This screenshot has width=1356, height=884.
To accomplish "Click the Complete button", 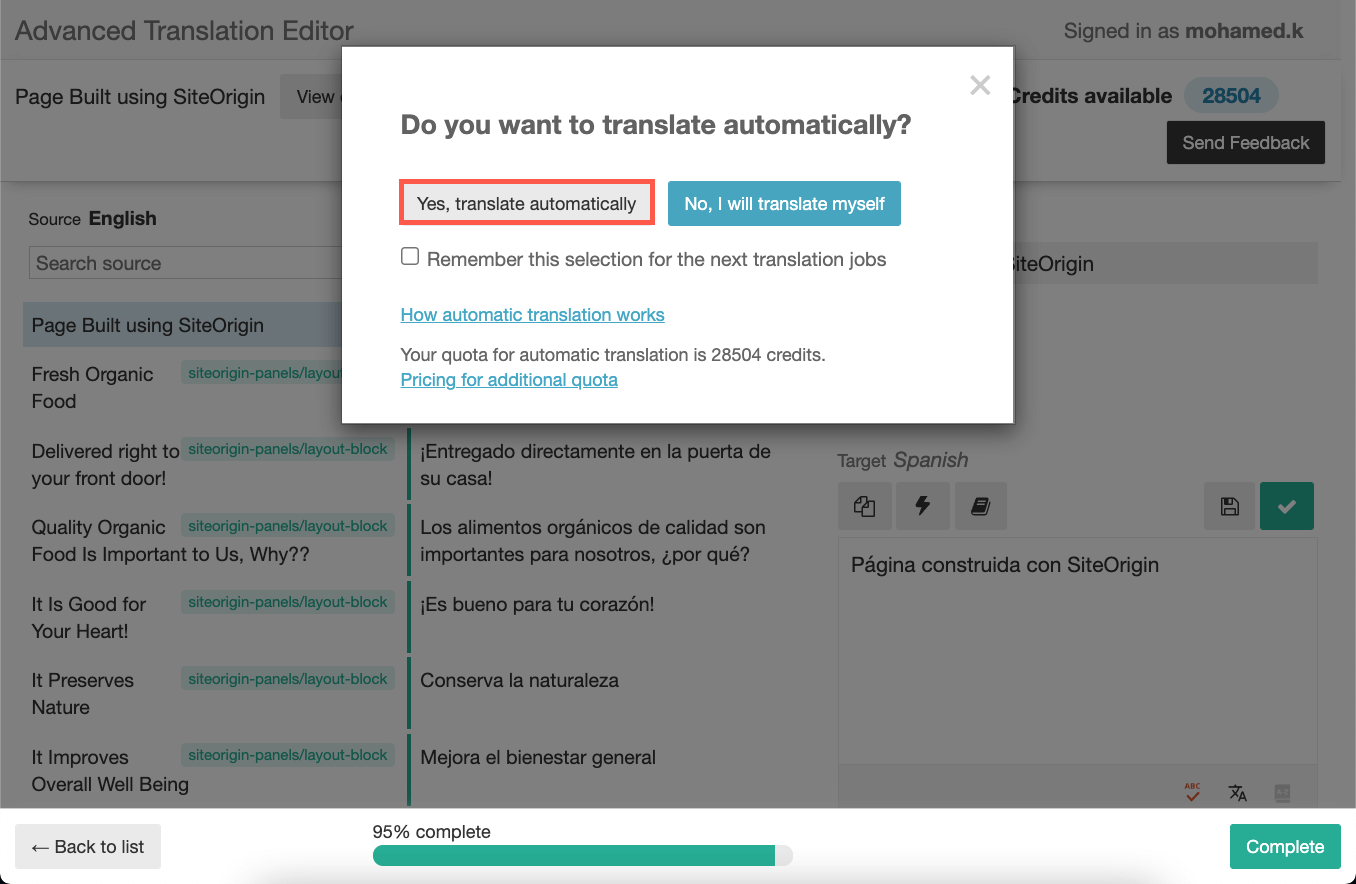I will click(1285, 846).
